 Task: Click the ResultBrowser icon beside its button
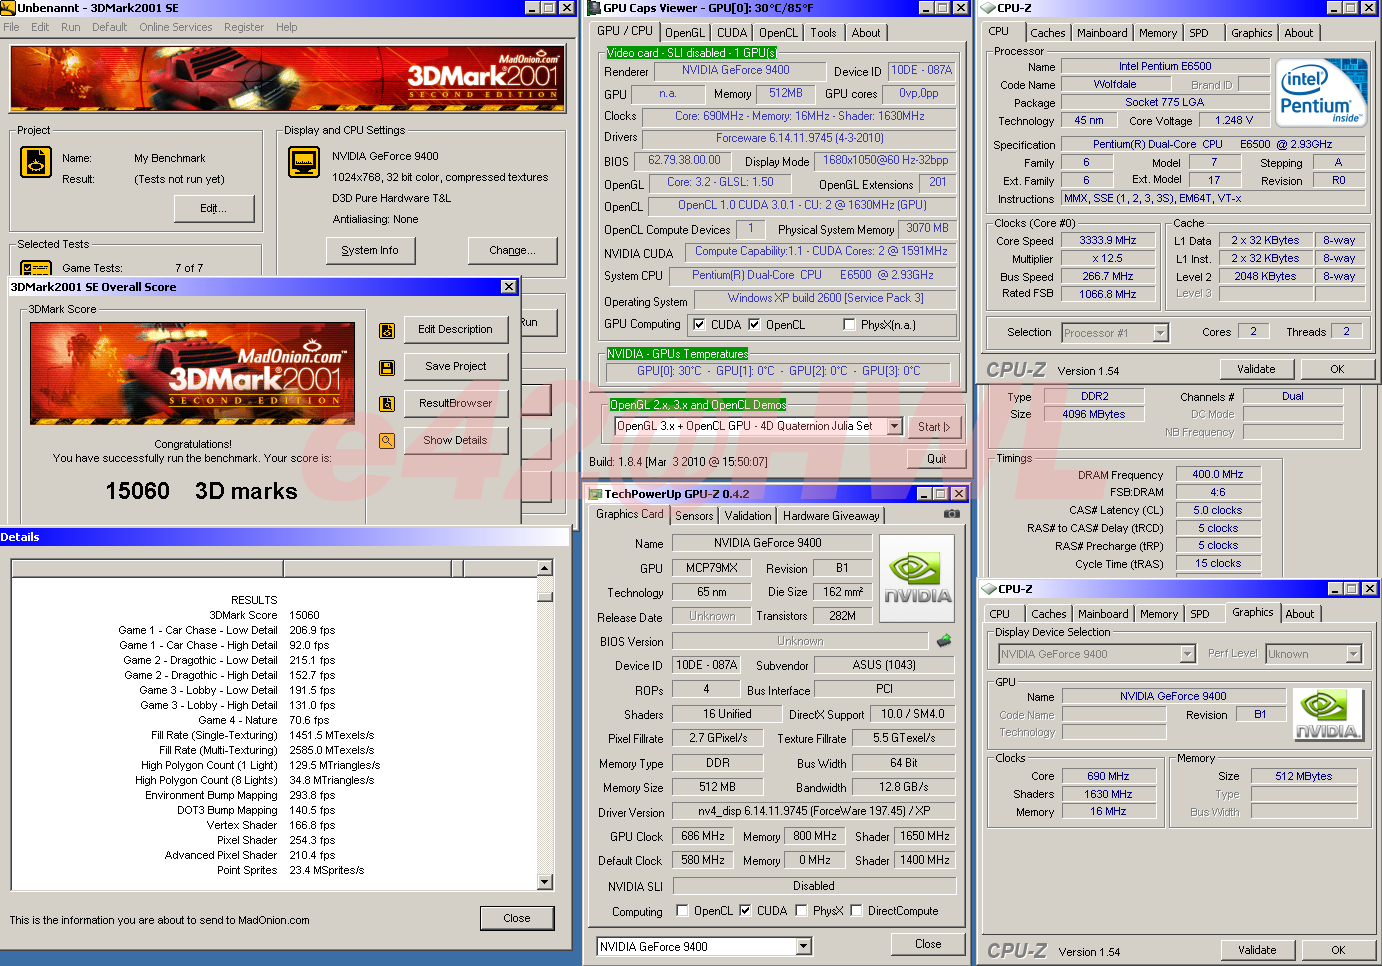coord(387,404)
